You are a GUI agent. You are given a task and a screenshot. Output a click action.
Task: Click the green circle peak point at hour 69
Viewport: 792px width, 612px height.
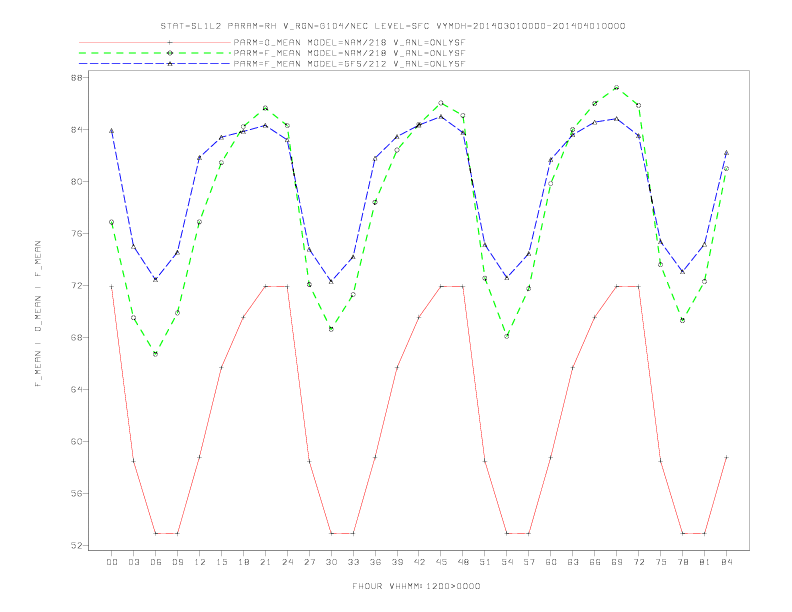[x=617, y=87]
